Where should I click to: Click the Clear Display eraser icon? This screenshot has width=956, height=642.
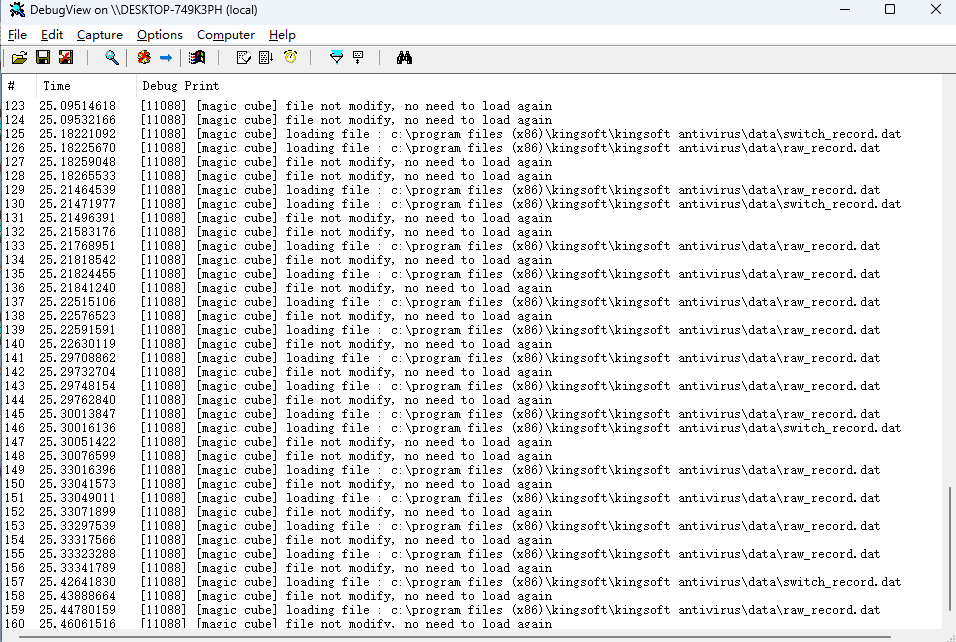click(243, 58)
